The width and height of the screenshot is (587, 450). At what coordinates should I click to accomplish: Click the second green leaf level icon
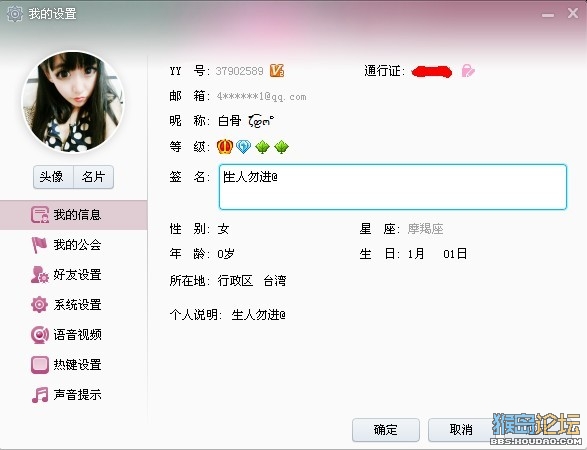(281, 146)
